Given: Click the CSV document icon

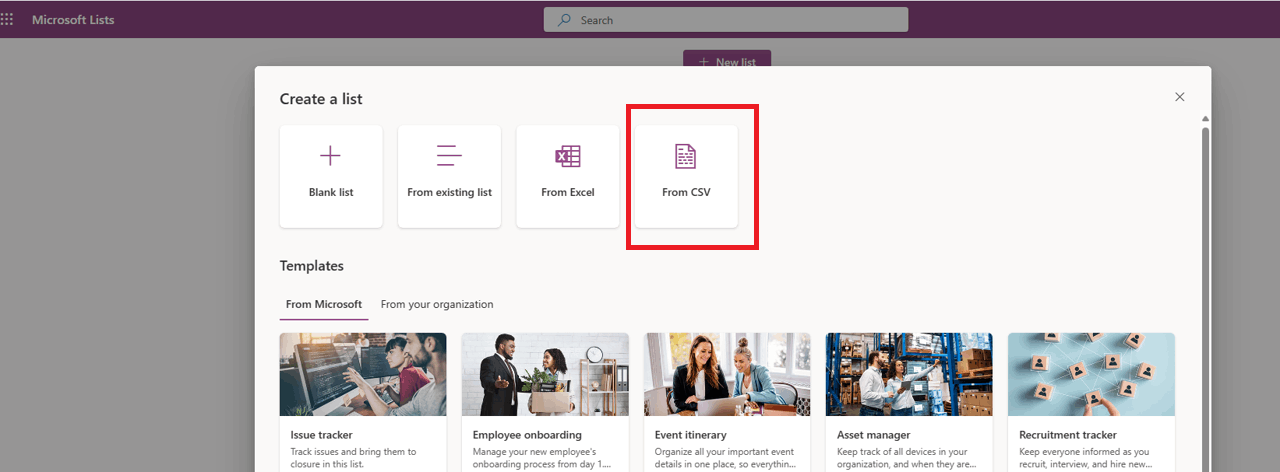Looking at the screenshot, I should click(685, 156).
